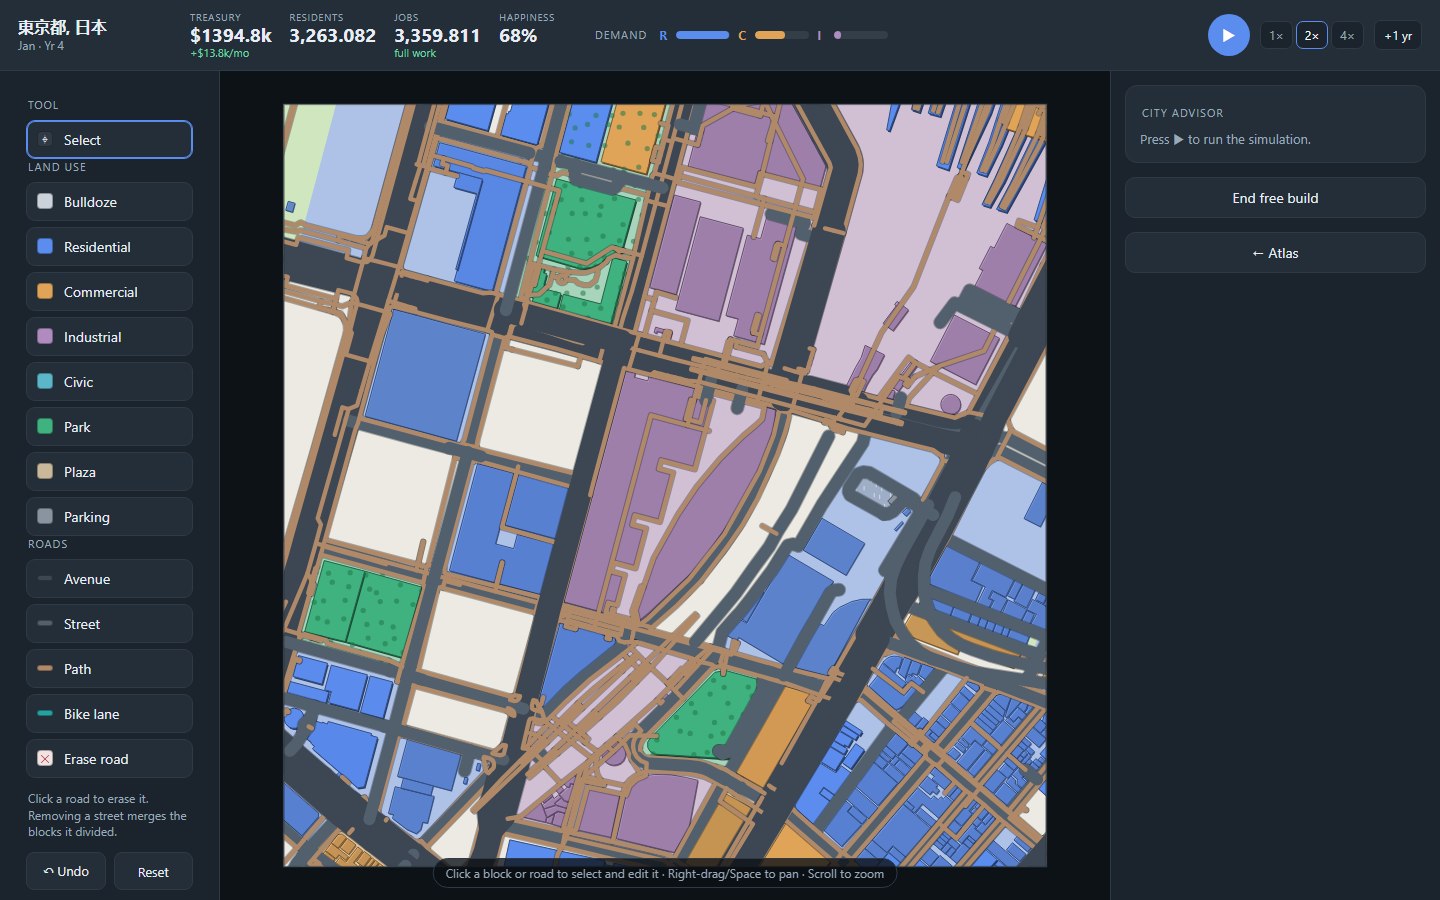
Task: Click the 'full work' jobs status
Action: pyautogui.click(x=415, y=53)
